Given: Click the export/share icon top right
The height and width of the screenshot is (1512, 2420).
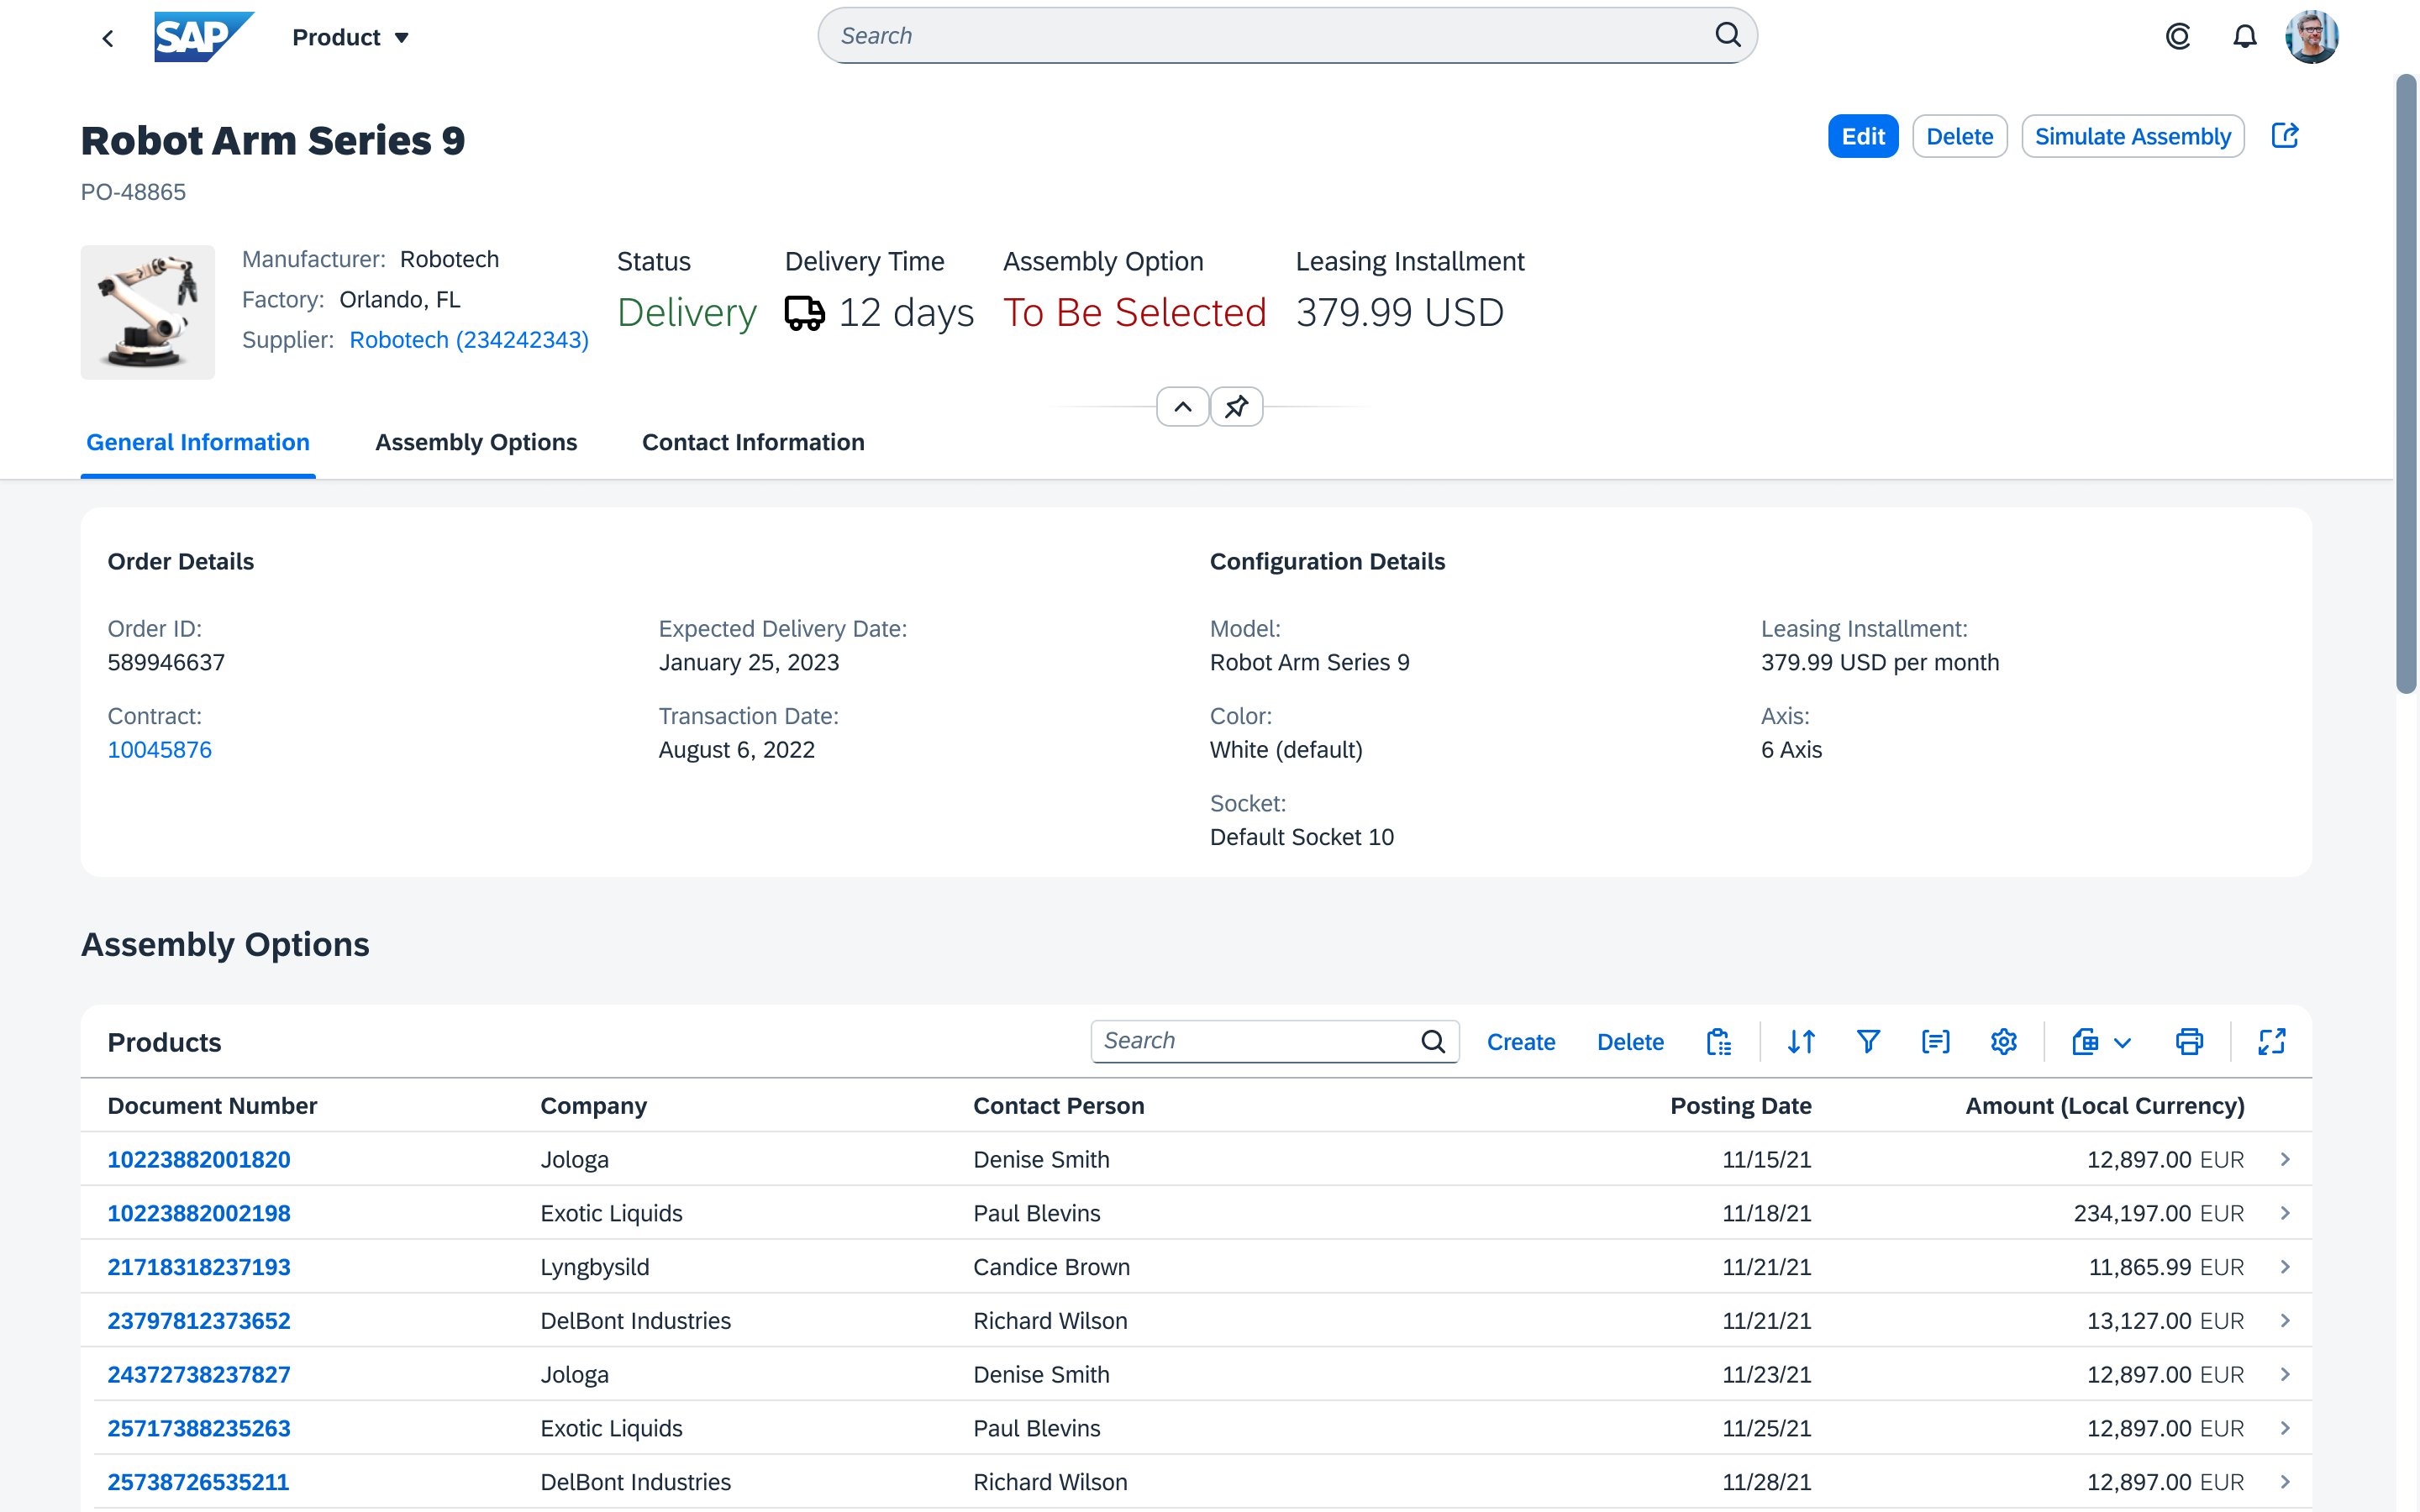Looking at the screenshot, I should pos(2286,136).
